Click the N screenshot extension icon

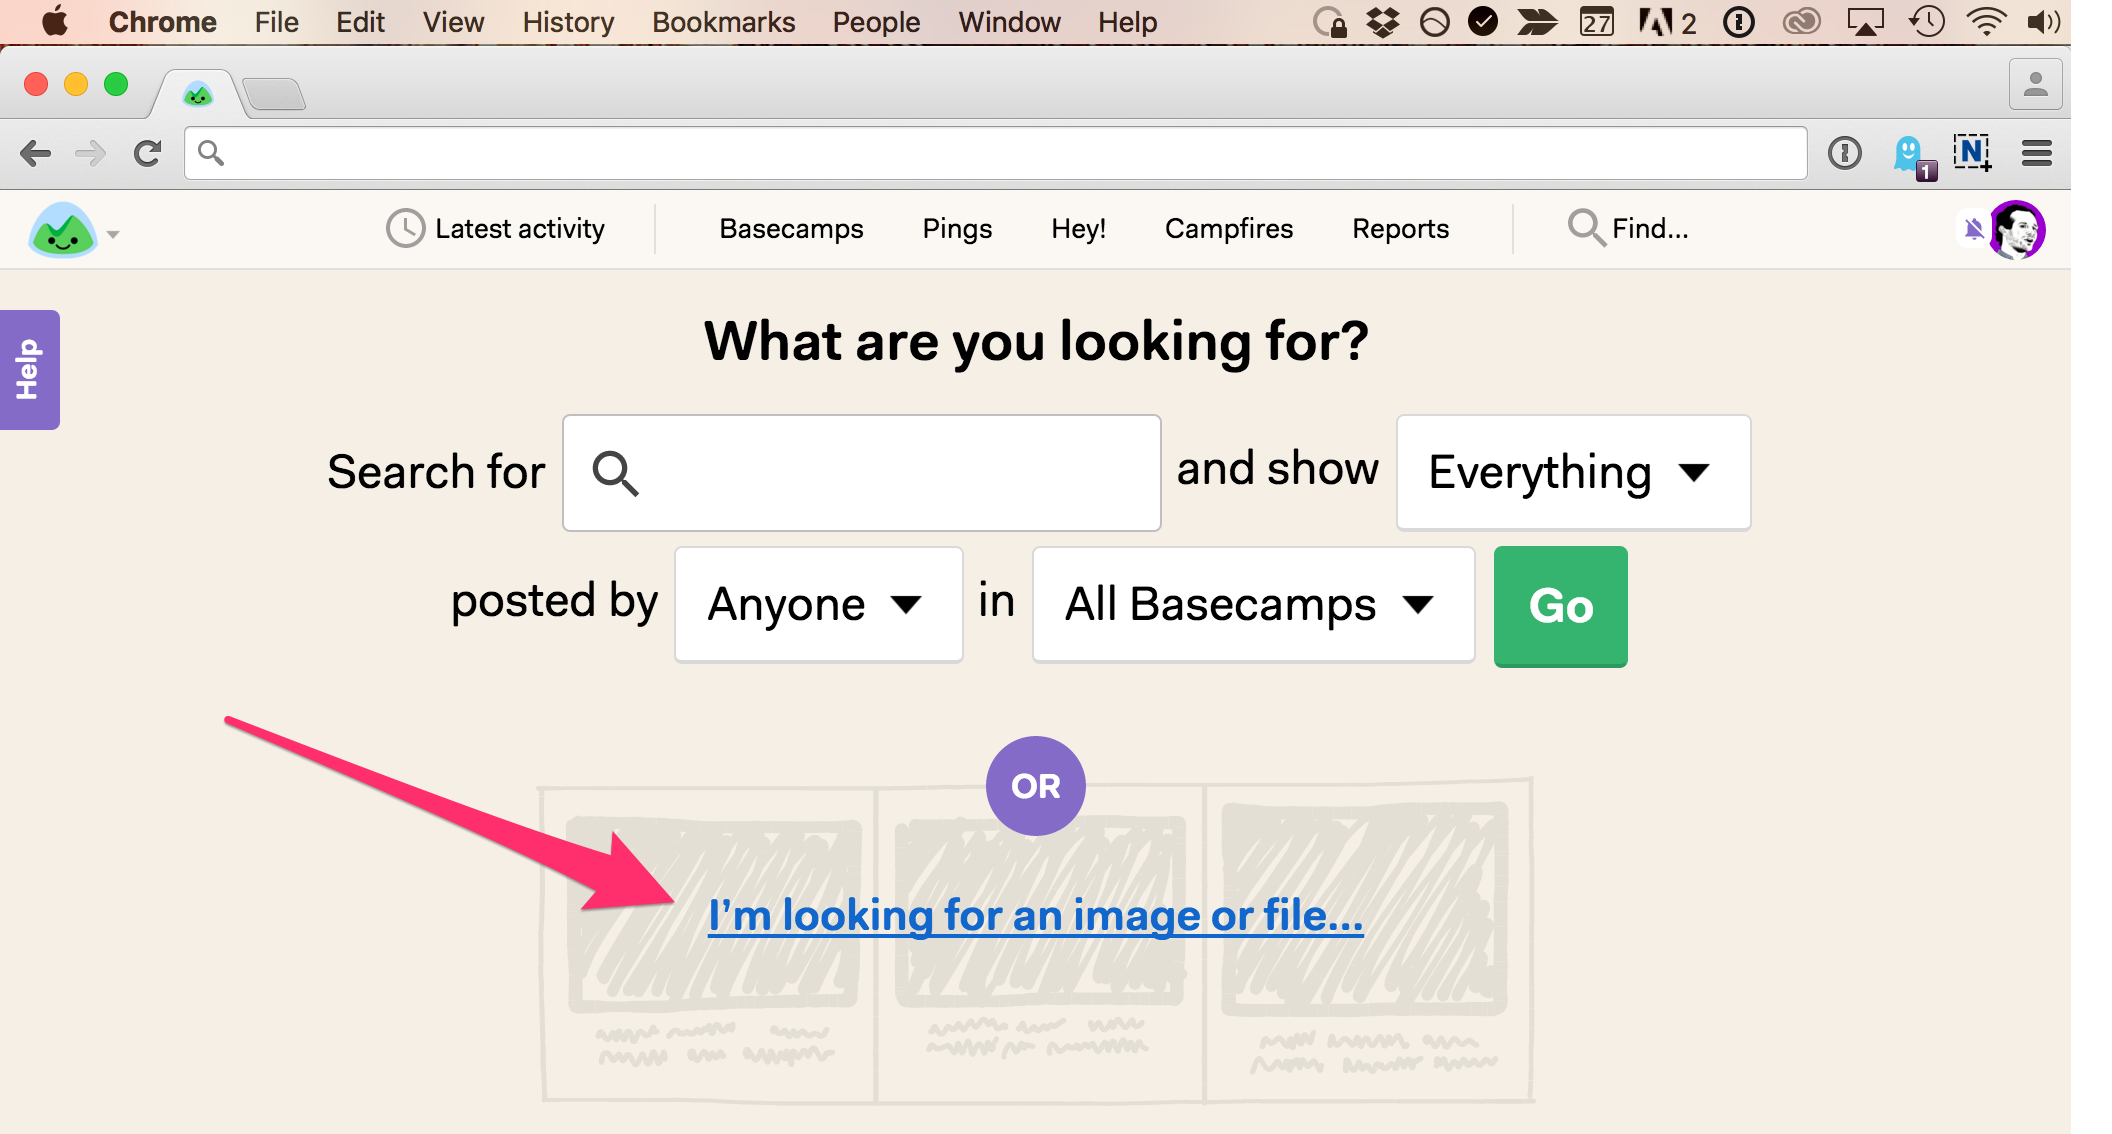point(1972,153)
